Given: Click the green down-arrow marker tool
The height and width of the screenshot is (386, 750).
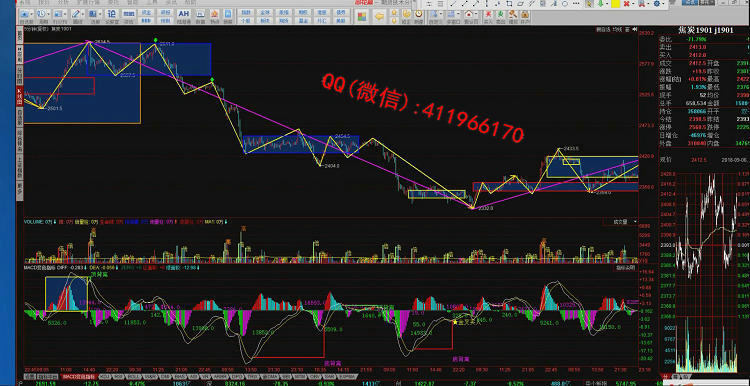Looking at the screenshot, I should (x=600, y=4).
